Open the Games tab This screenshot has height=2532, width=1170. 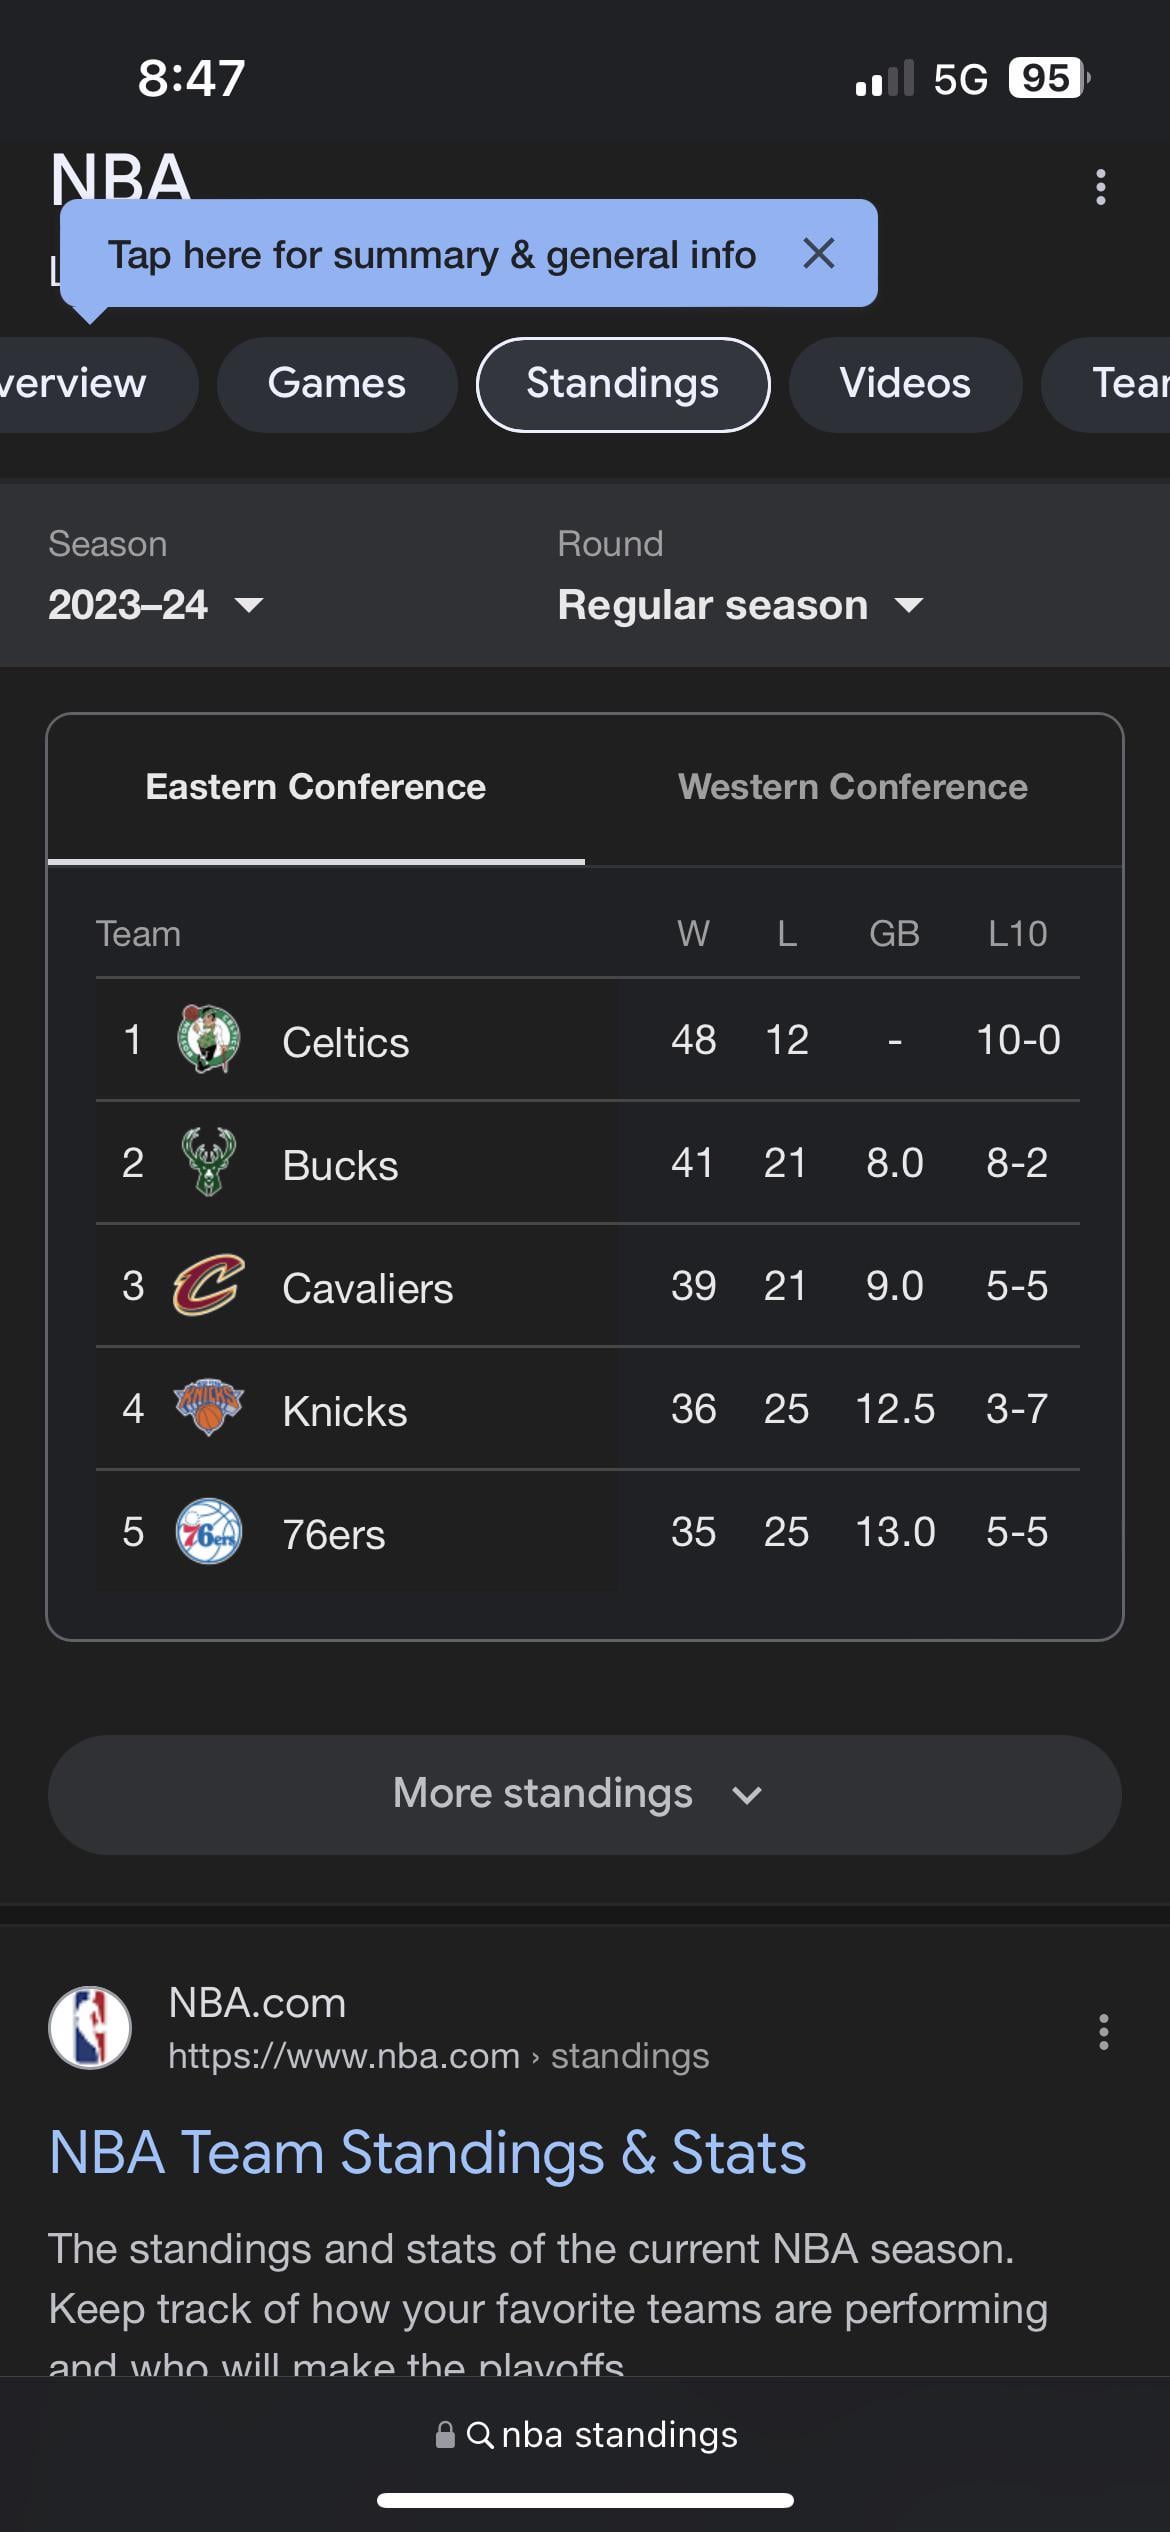[x=337, y=384]
